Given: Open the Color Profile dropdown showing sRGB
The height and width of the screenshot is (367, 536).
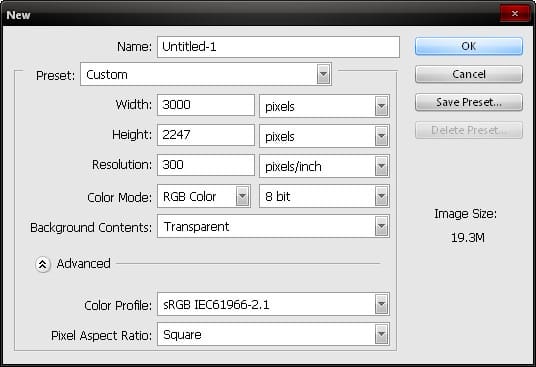Looking at the screenshot, I should pyautogui.click(x=273, y=304).
